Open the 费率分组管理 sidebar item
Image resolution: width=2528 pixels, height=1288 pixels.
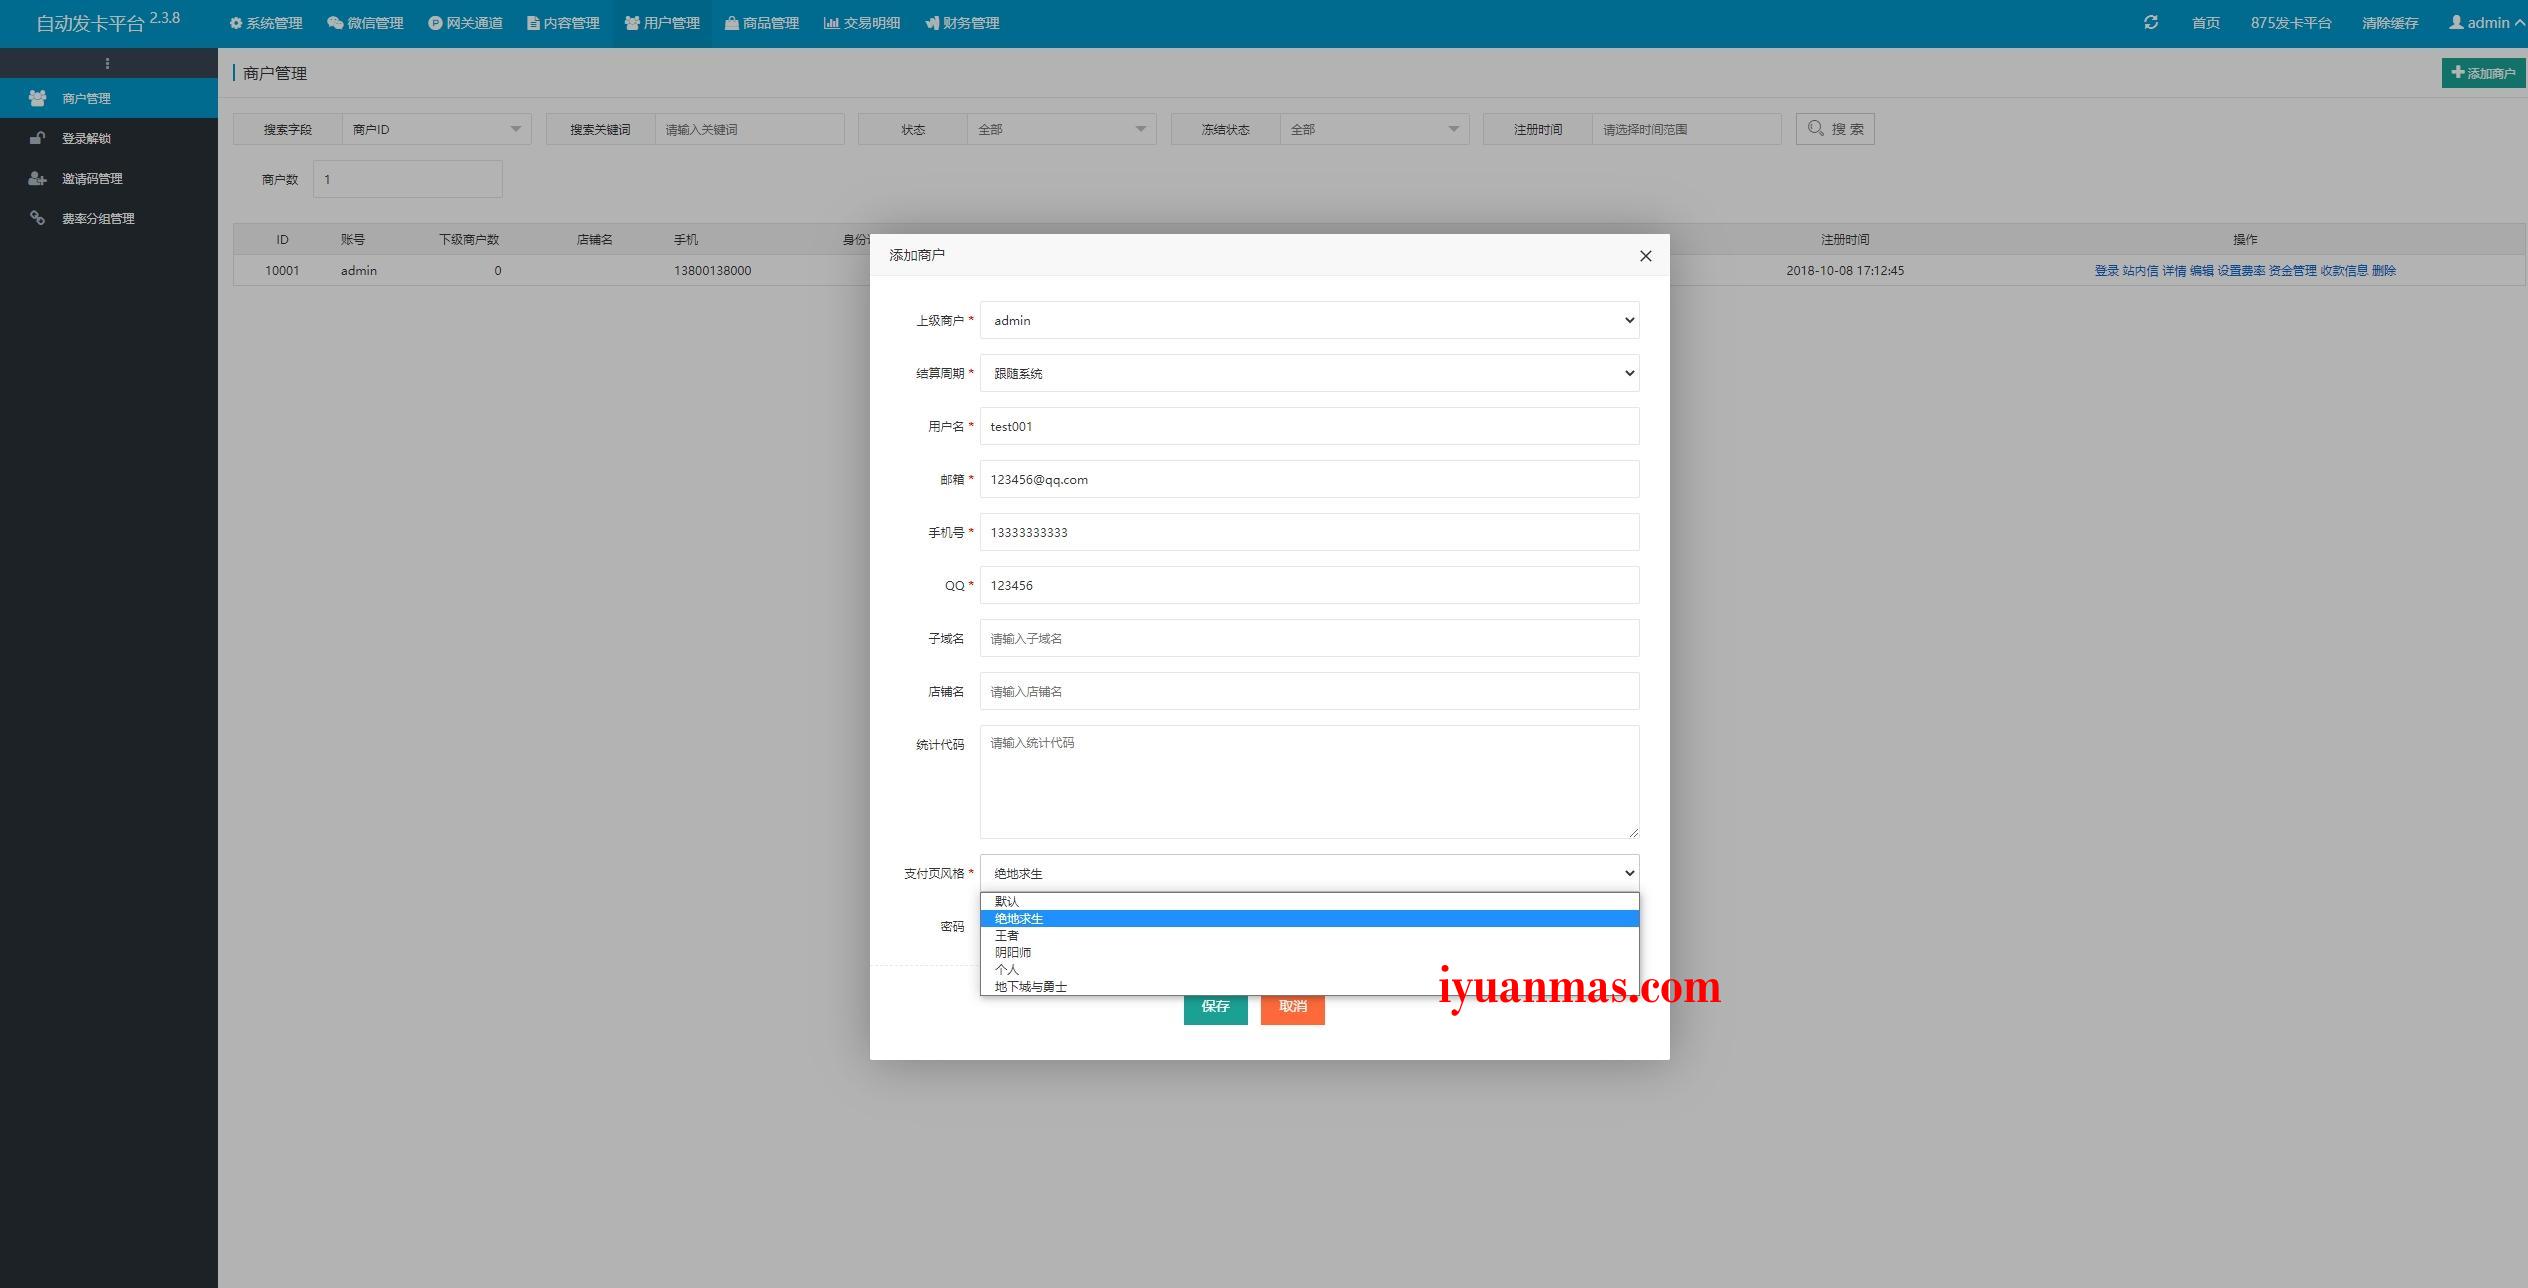pyautogui.click(x=109, y=218)
